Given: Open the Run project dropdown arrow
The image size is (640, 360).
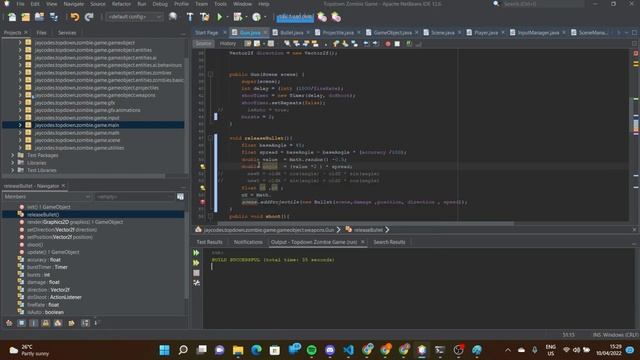Looking at the screenshot, I should pyautogui.click(x=227, y=17).
